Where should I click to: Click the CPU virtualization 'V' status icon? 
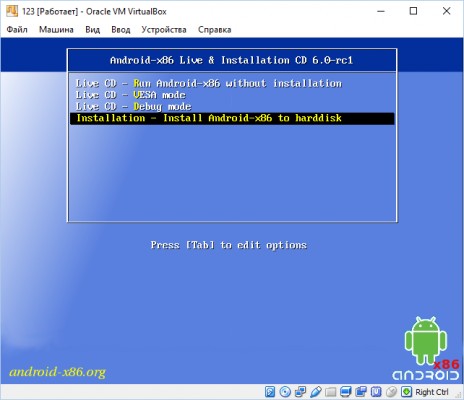pyautogui.click(x=376, y=392)
